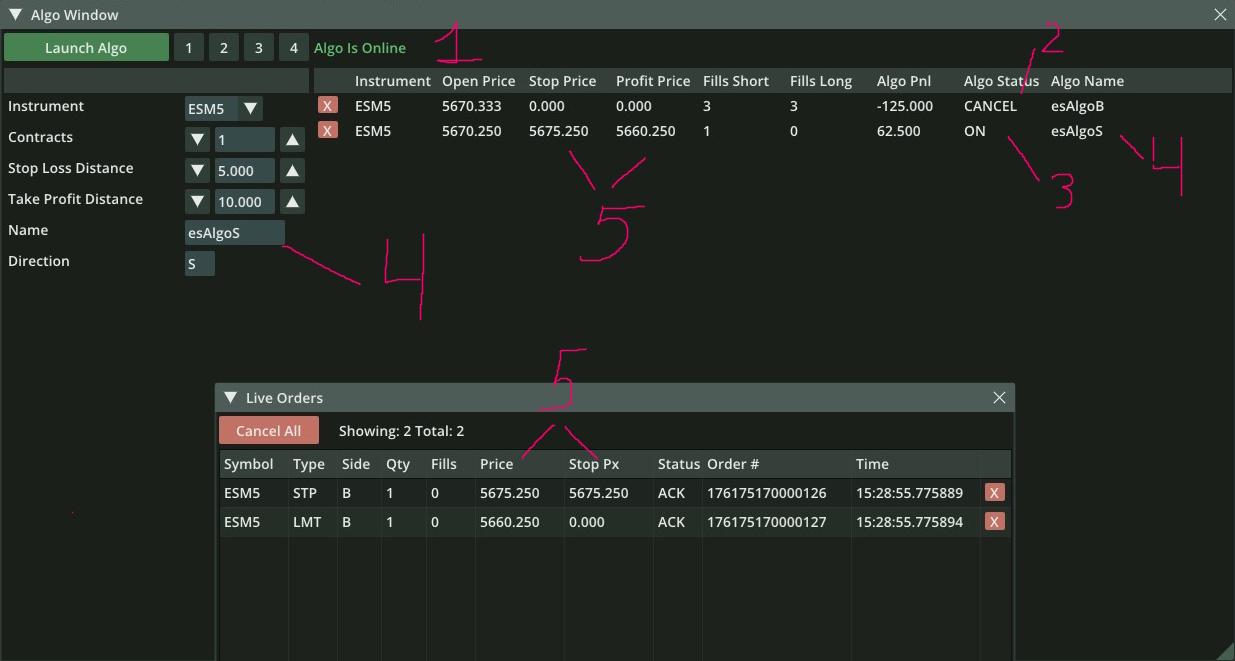Cancel the LMT live order using its X

[x=994, y=521]
